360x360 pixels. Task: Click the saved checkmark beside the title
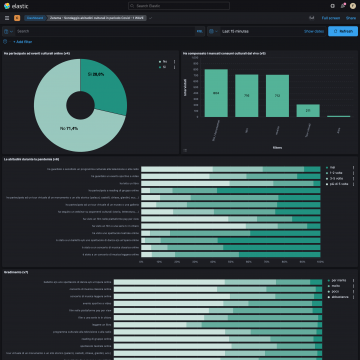151,18
